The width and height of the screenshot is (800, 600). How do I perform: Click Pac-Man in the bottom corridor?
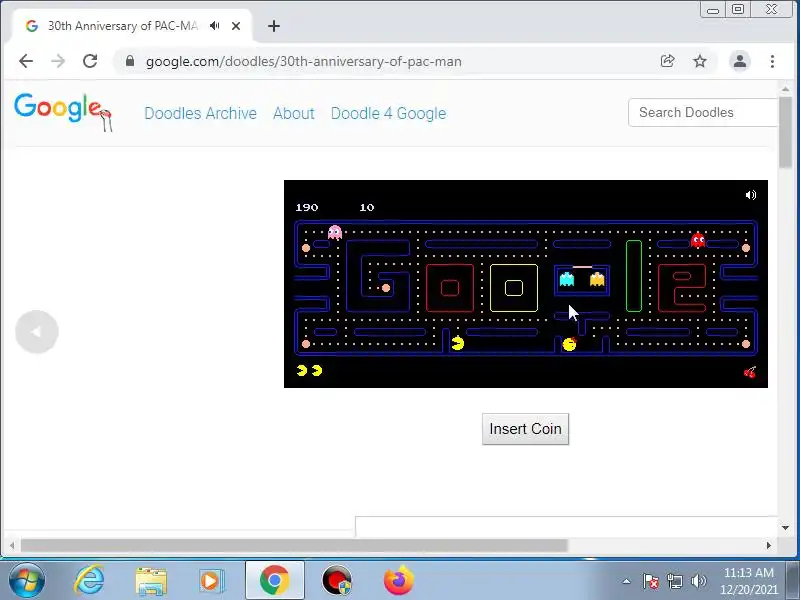458,343
